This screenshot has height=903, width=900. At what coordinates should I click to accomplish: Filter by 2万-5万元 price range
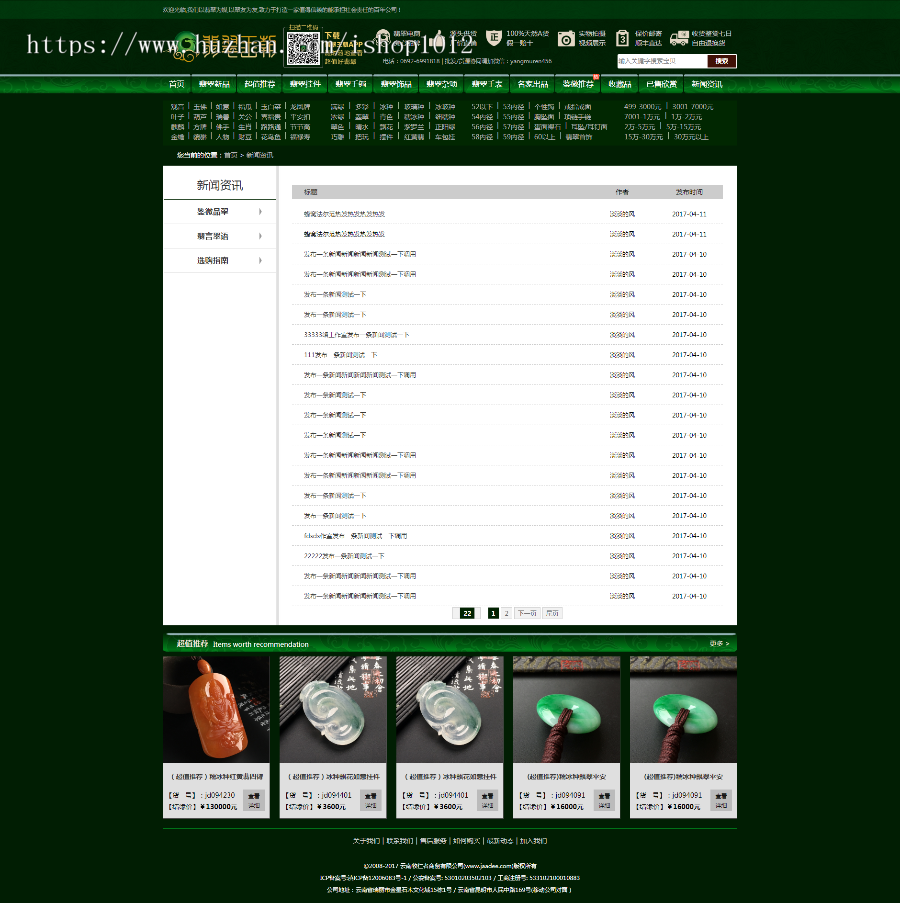(x=639, y=127)
